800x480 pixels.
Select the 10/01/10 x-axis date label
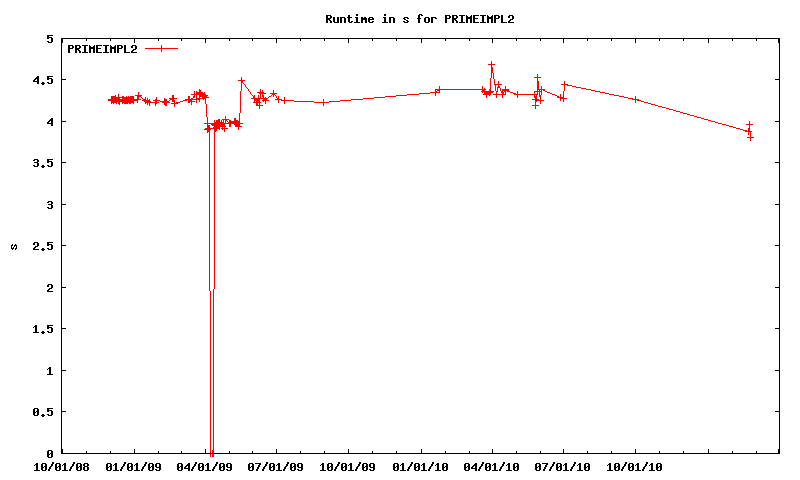point(635,465)
